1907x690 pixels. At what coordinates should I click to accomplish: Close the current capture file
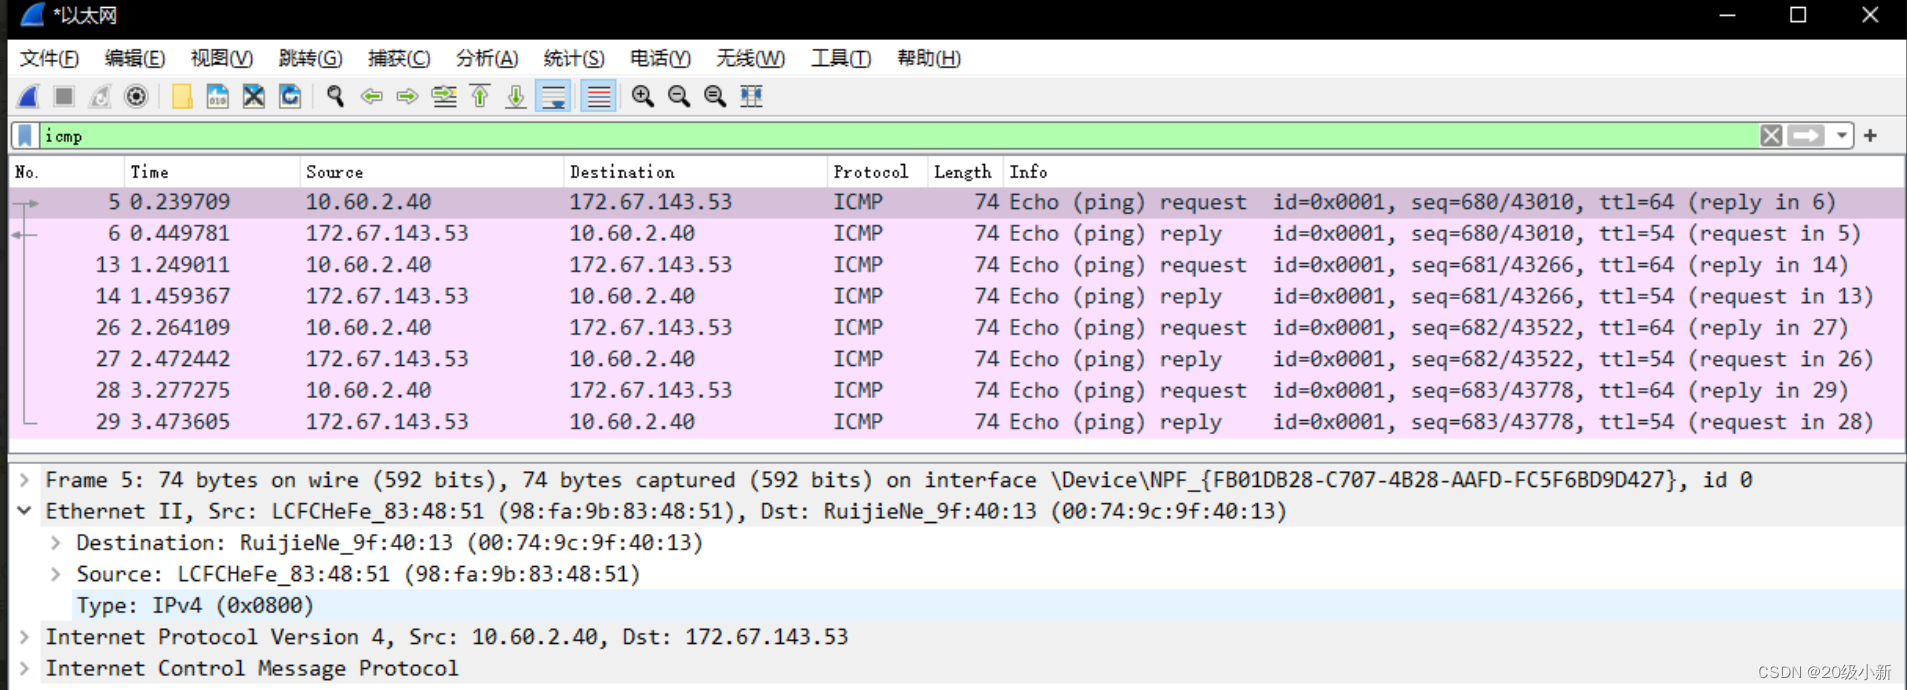pyautogui.click(x=254, y=96)
